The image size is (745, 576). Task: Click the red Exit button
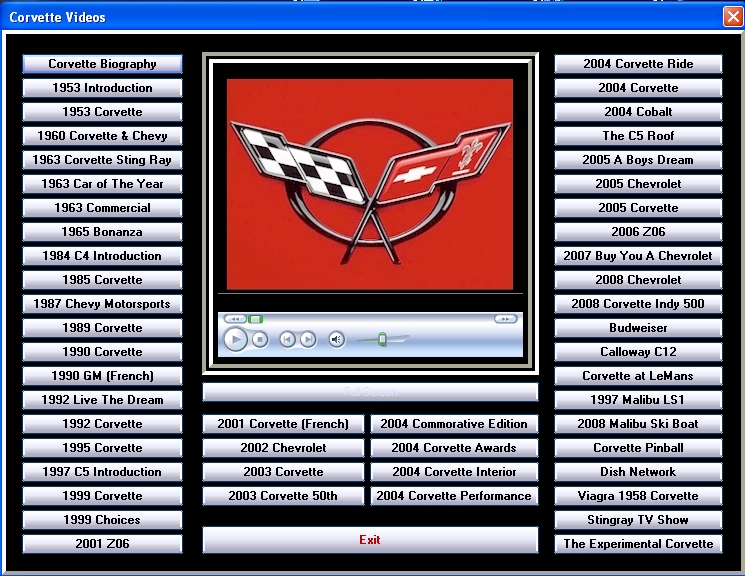[x=370, y=540]
